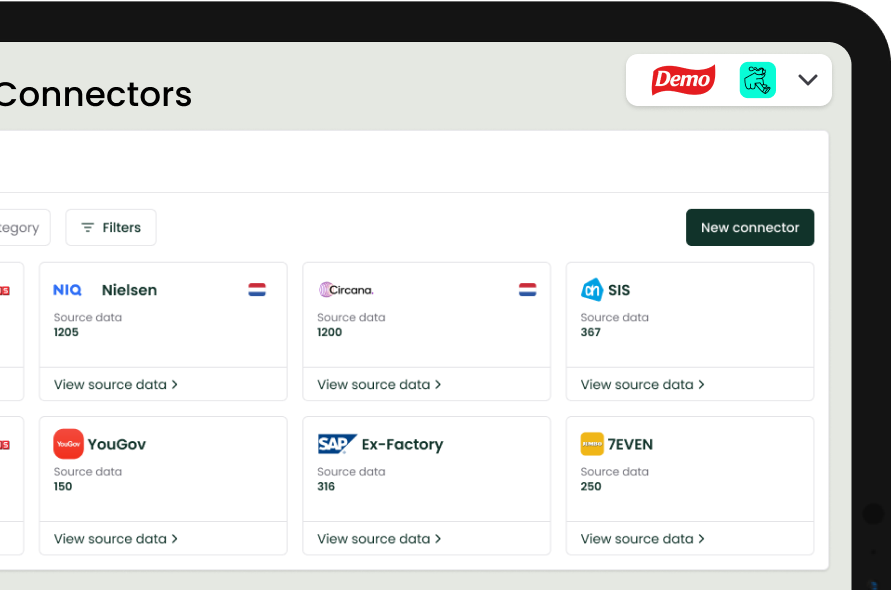Click the Nielsen card title
892x590 pixels.
click(129, 290)
